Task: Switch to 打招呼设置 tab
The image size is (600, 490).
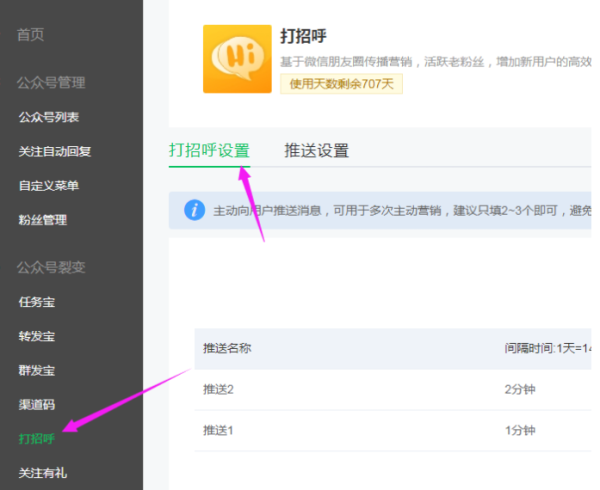Action: (209, 150)
